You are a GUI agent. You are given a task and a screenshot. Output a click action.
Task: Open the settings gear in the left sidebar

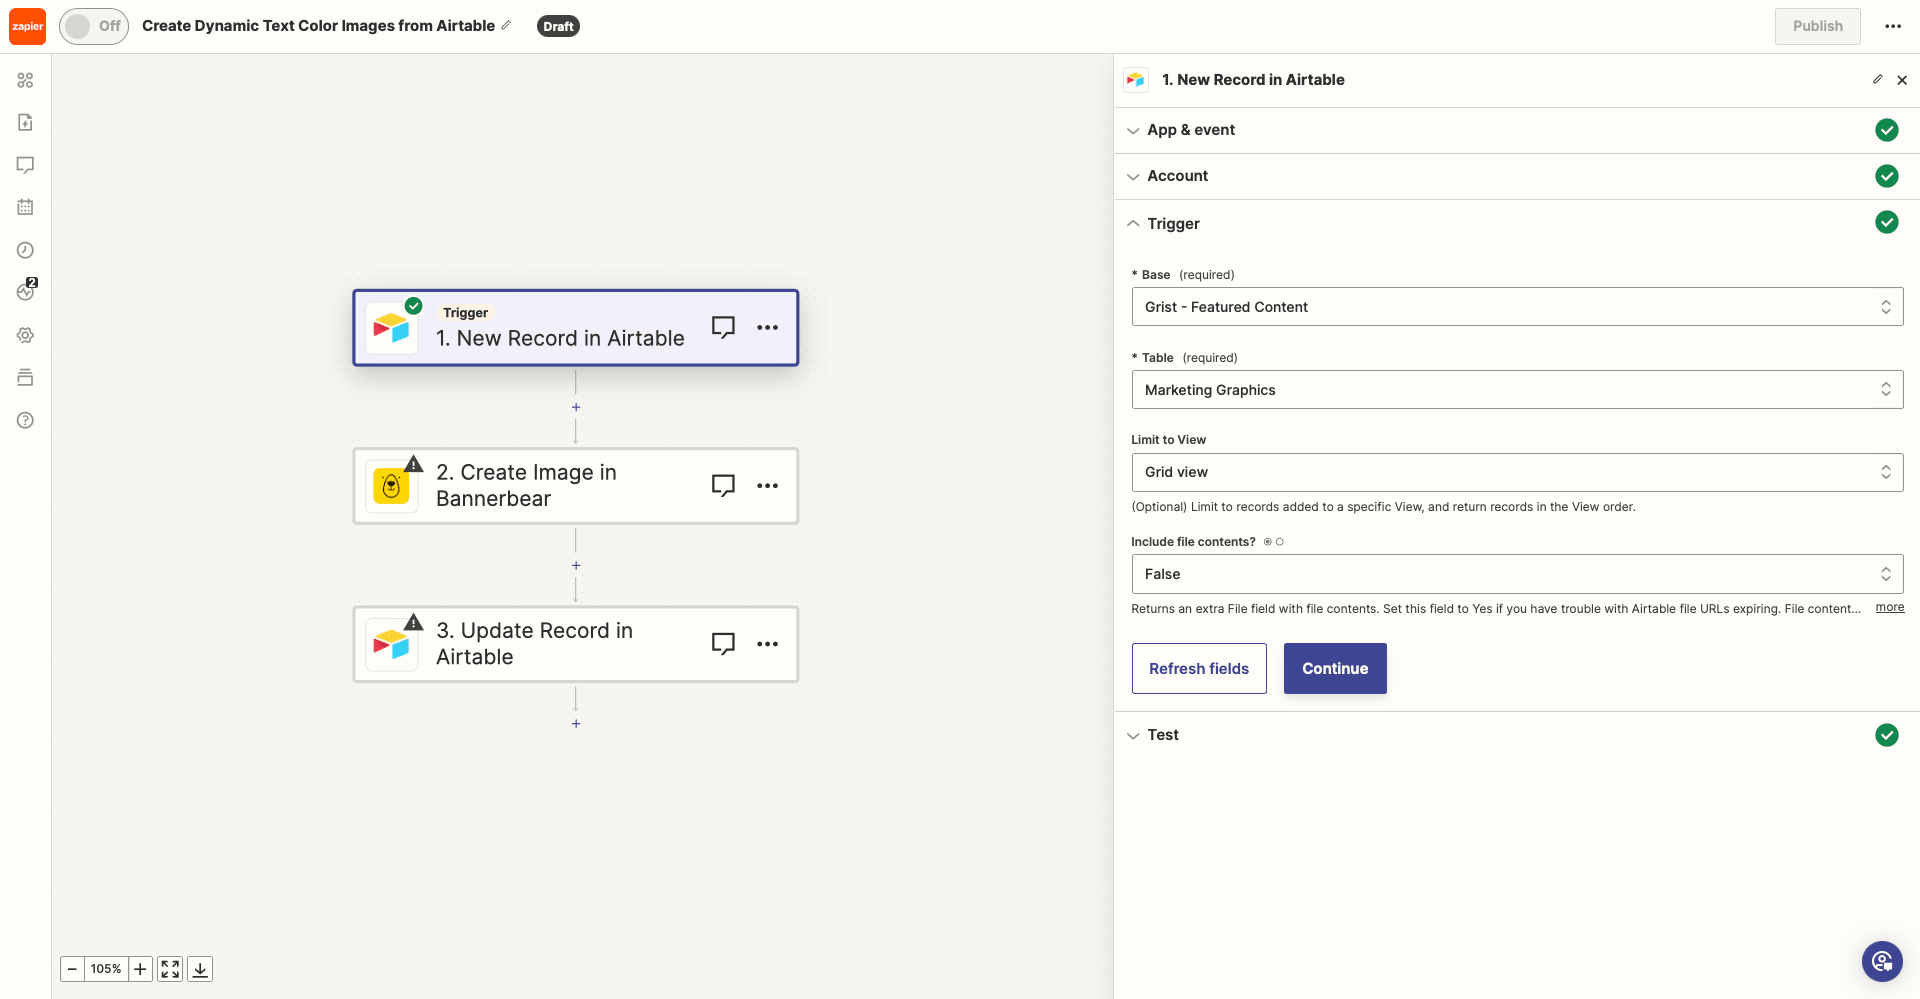tap(25, 335)
